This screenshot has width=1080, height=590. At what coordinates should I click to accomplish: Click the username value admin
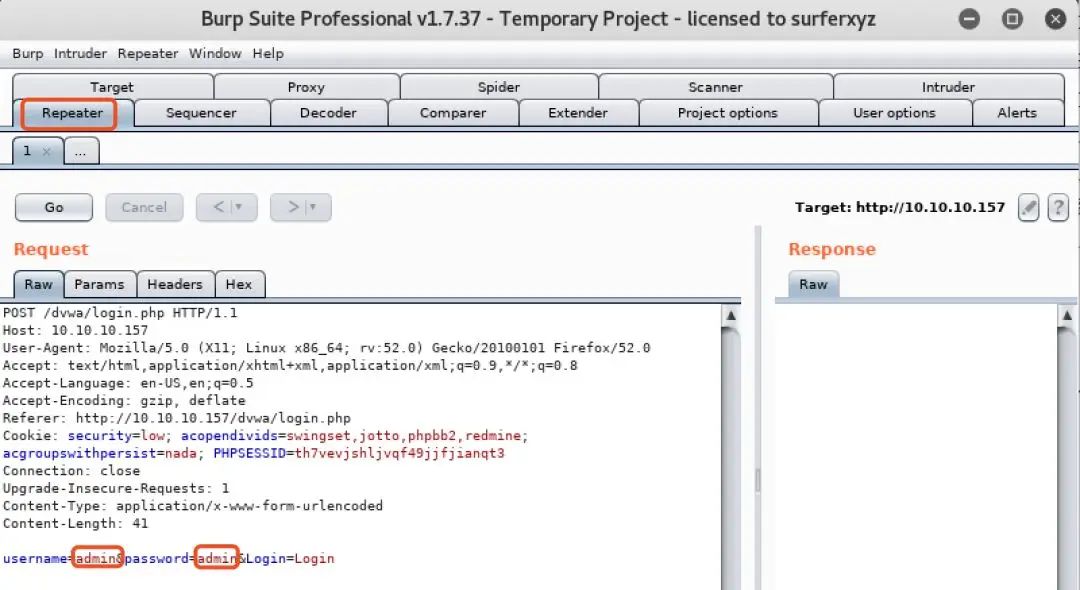96,558
